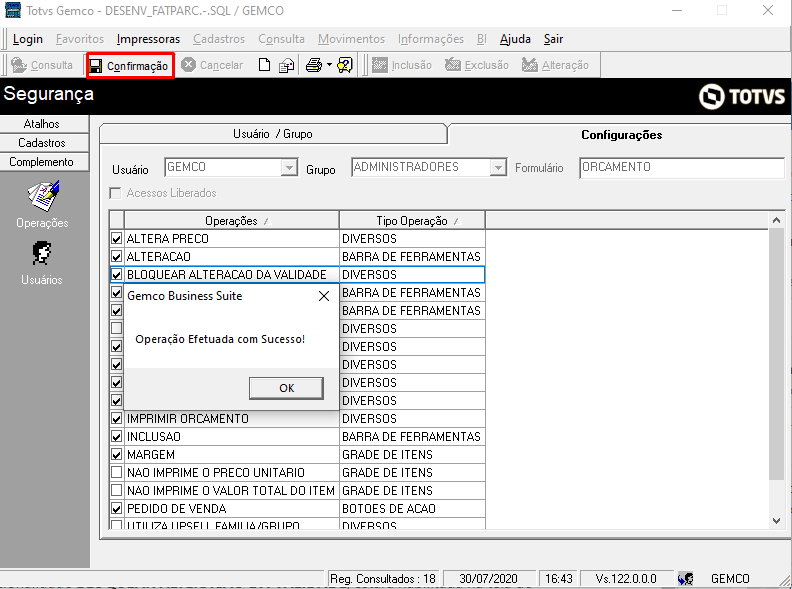The width and height of the screenshot is (792, 589).
Task: Sort by the Operações column header
Action: [x=231, y=221]
